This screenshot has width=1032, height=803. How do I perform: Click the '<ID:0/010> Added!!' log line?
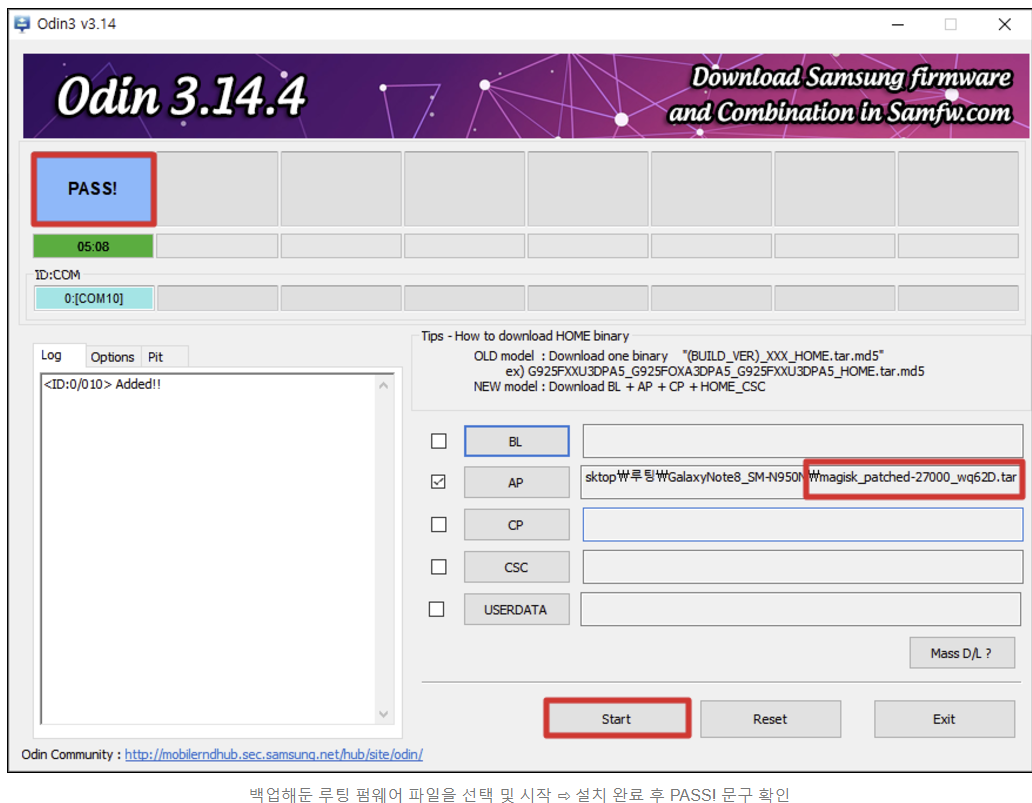click(102, 384)
